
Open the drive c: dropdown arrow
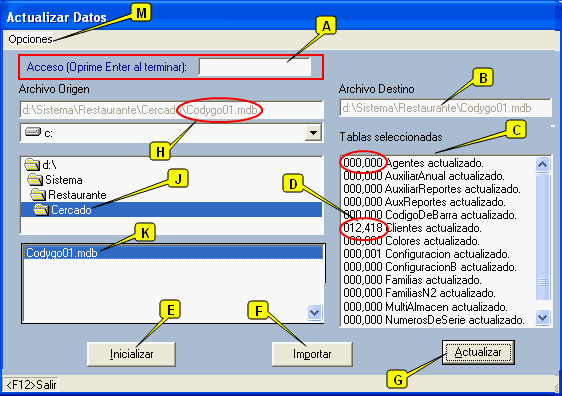click(x=313, y=133)
